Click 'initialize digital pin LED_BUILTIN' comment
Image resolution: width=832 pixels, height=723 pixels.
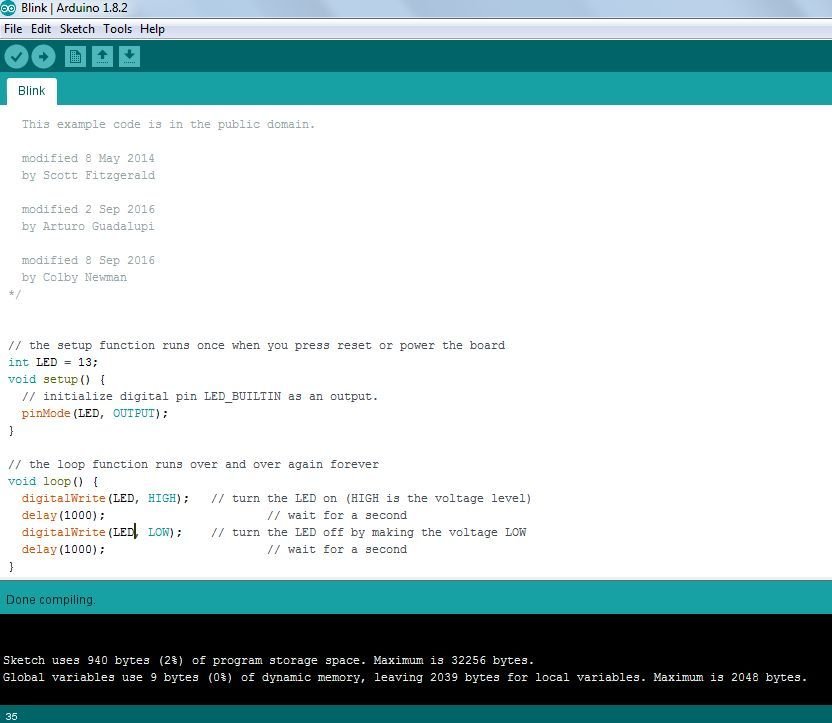200,396
